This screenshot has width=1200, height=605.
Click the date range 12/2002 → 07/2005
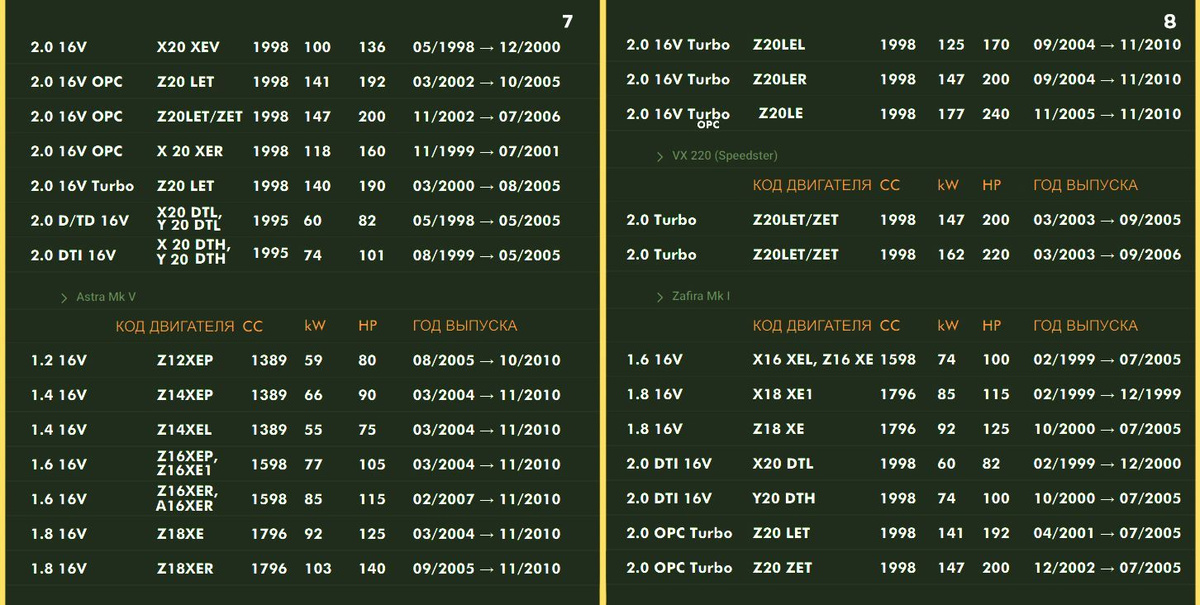click(x=1107, y=568)
